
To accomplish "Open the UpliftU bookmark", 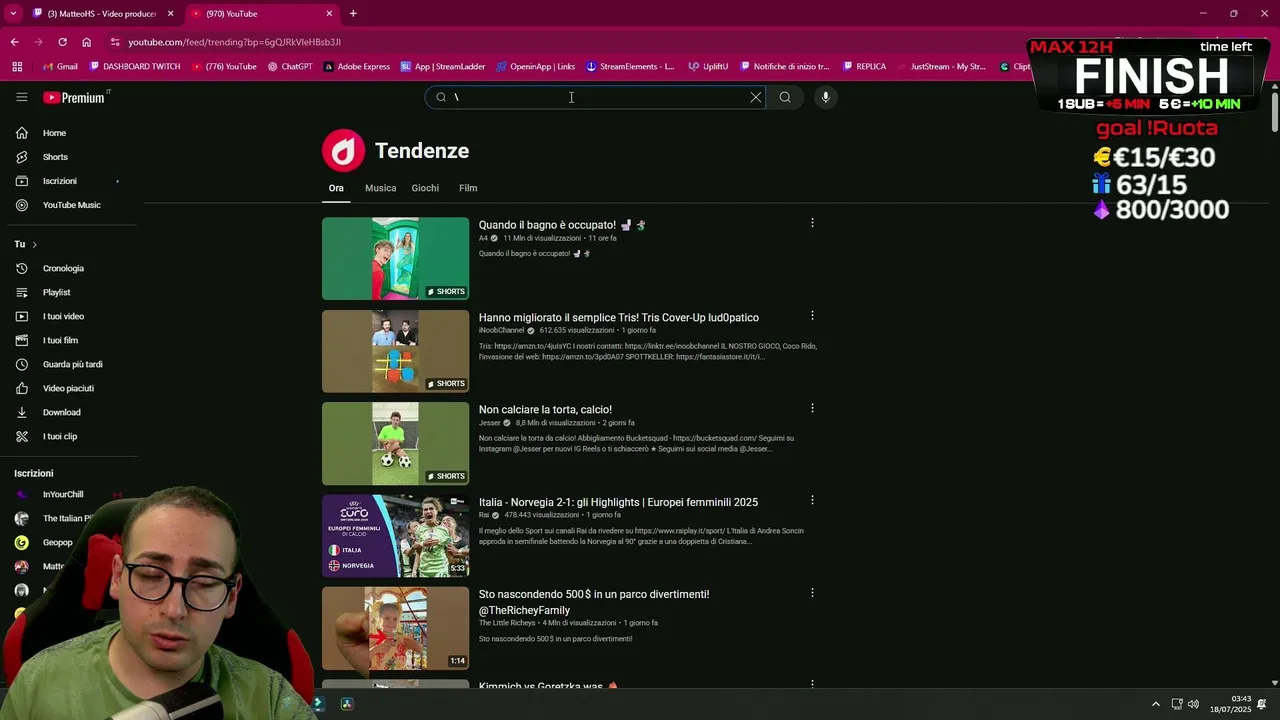I will point(708,67).
